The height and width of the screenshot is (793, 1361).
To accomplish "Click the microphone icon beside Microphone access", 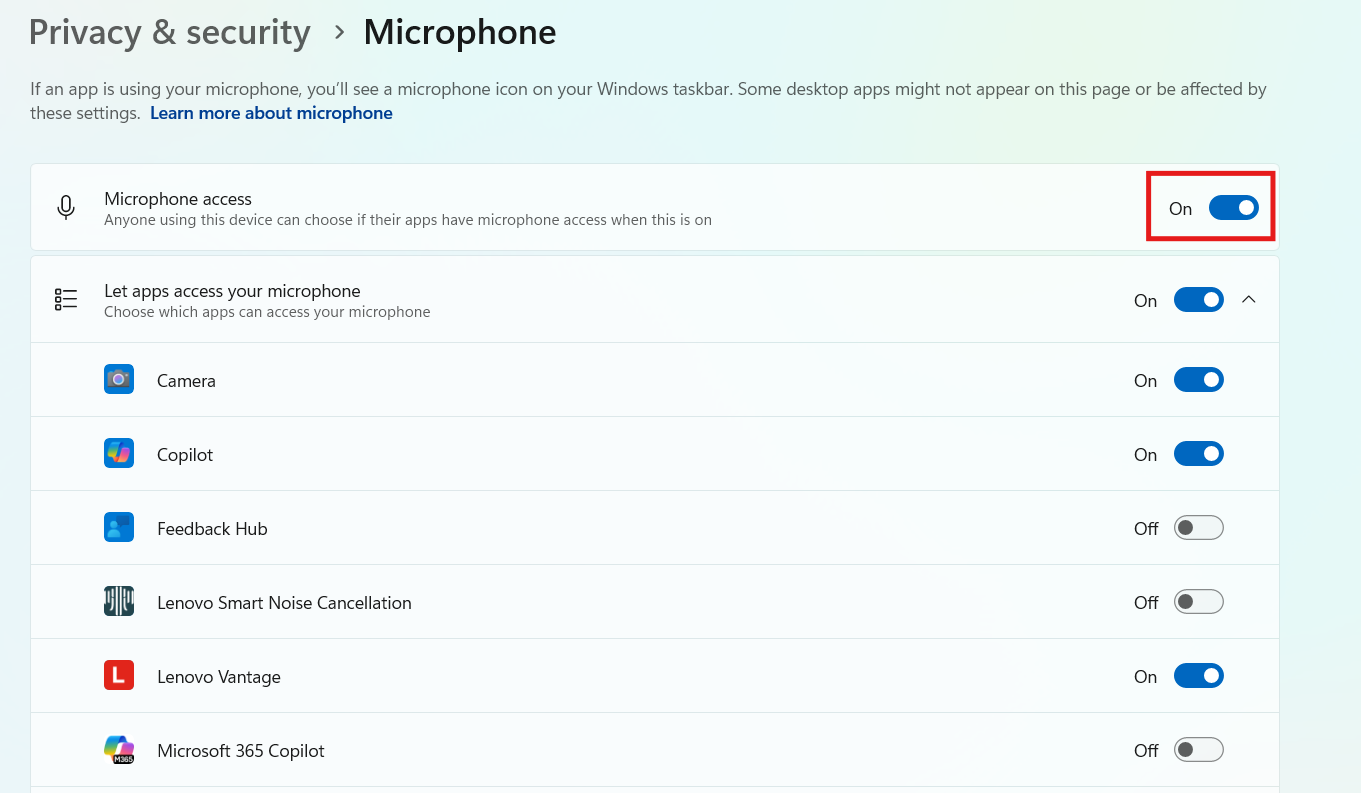I will pos(66,207).
